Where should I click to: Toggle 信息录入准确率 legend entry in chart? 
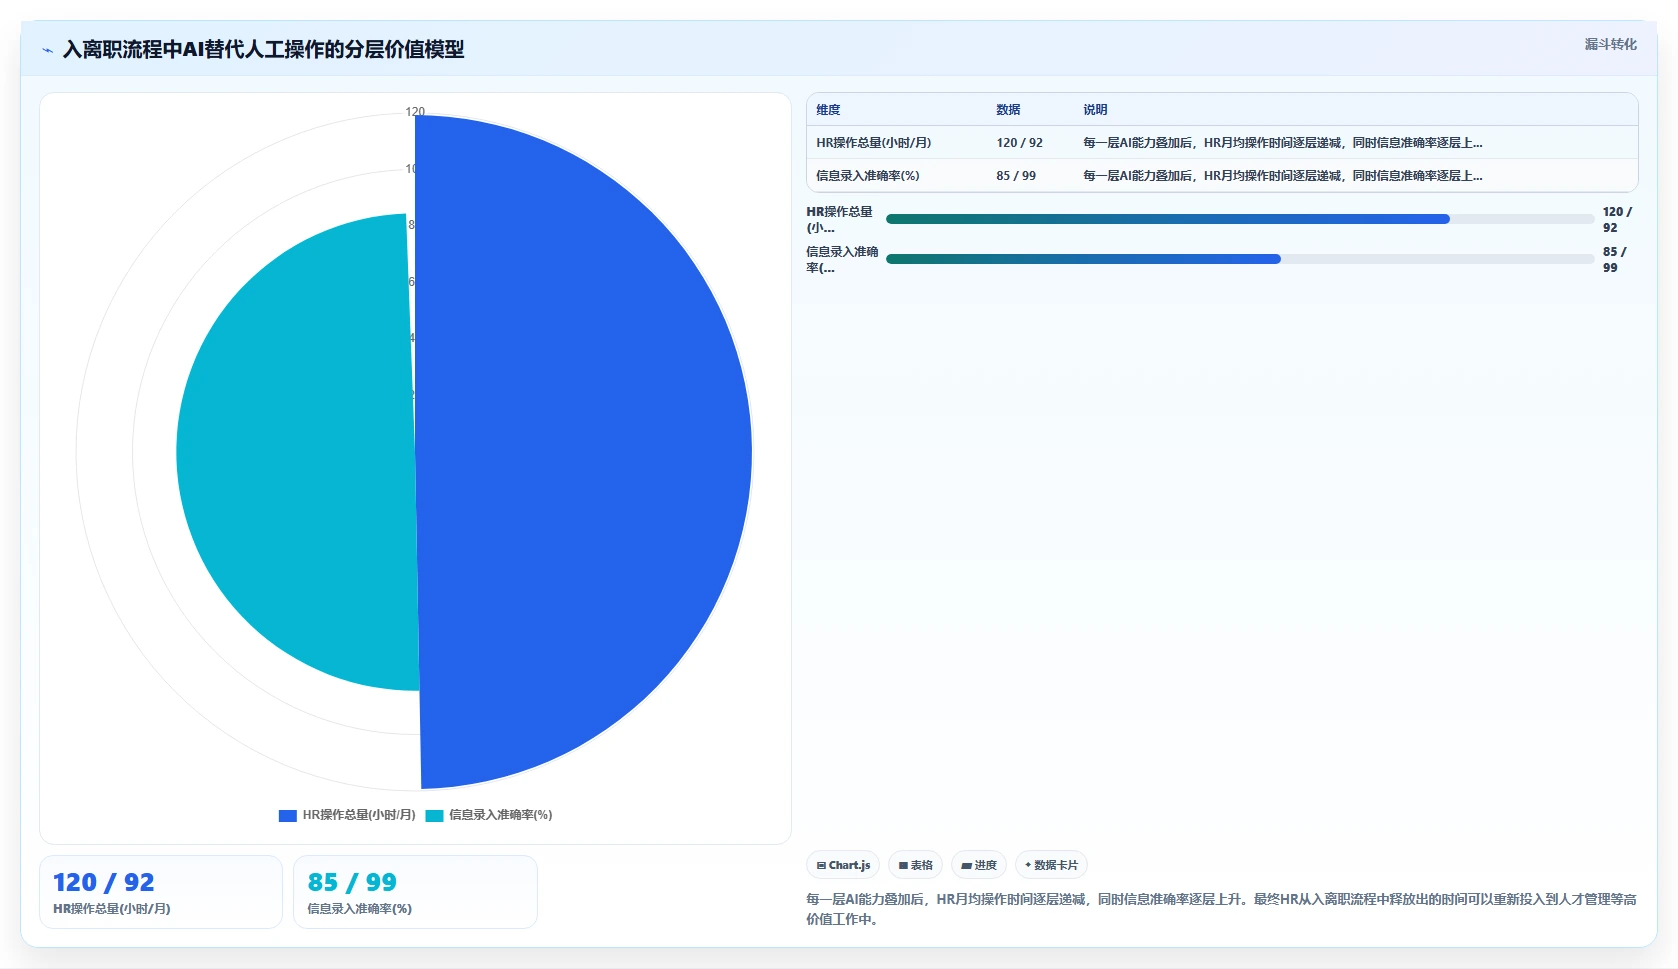pyautogui.click(x=489, y=815)
